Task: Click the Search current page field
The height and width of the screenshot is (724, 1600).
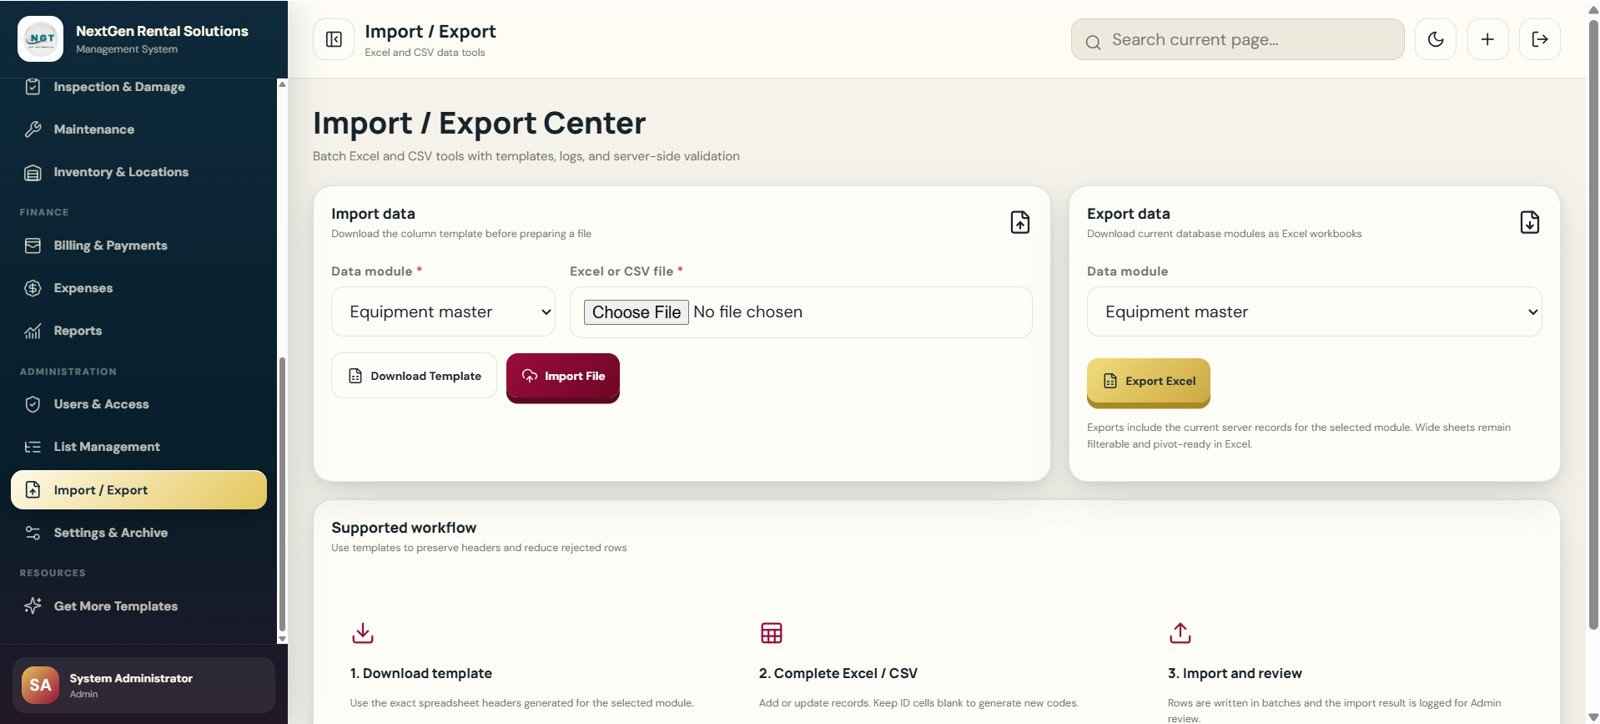Action: pyautogui.click(x=1238, y=39)
